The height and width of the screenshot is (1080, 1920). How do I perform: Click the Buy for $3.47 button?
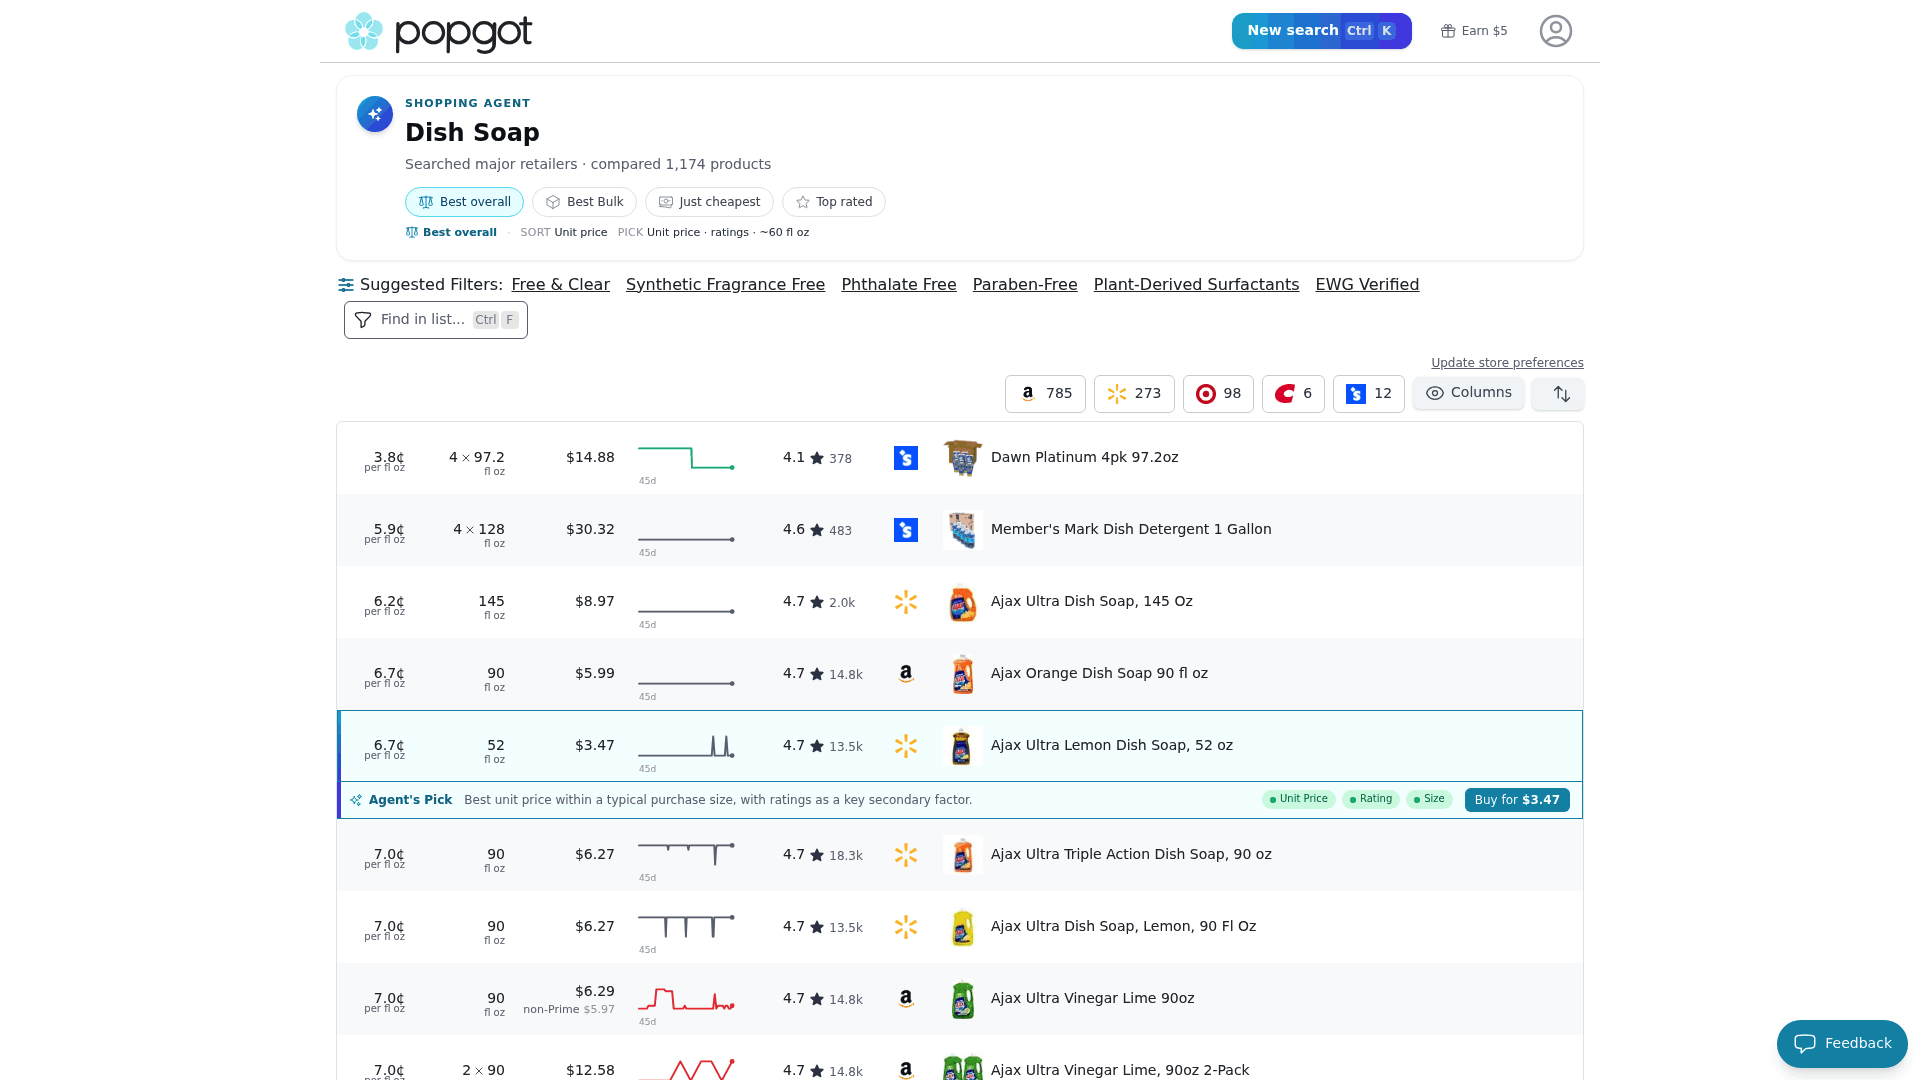tap(1517, 800)
